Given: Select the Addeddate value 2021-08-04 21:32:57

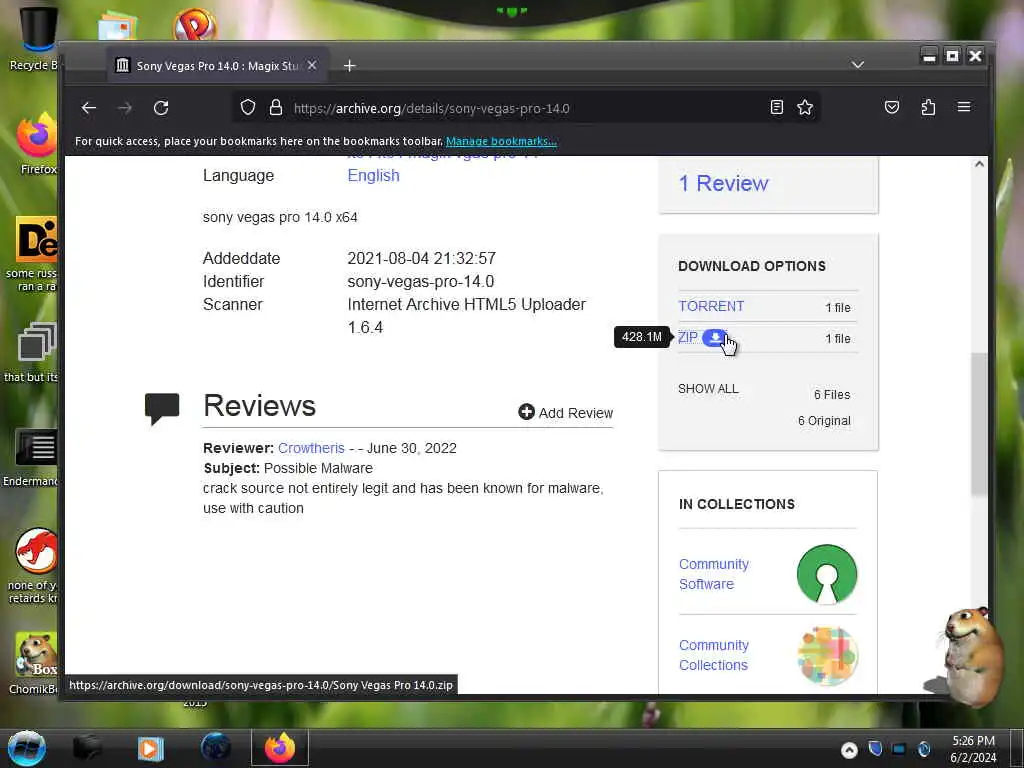Looking at the screenshot, I should (421, 259).
